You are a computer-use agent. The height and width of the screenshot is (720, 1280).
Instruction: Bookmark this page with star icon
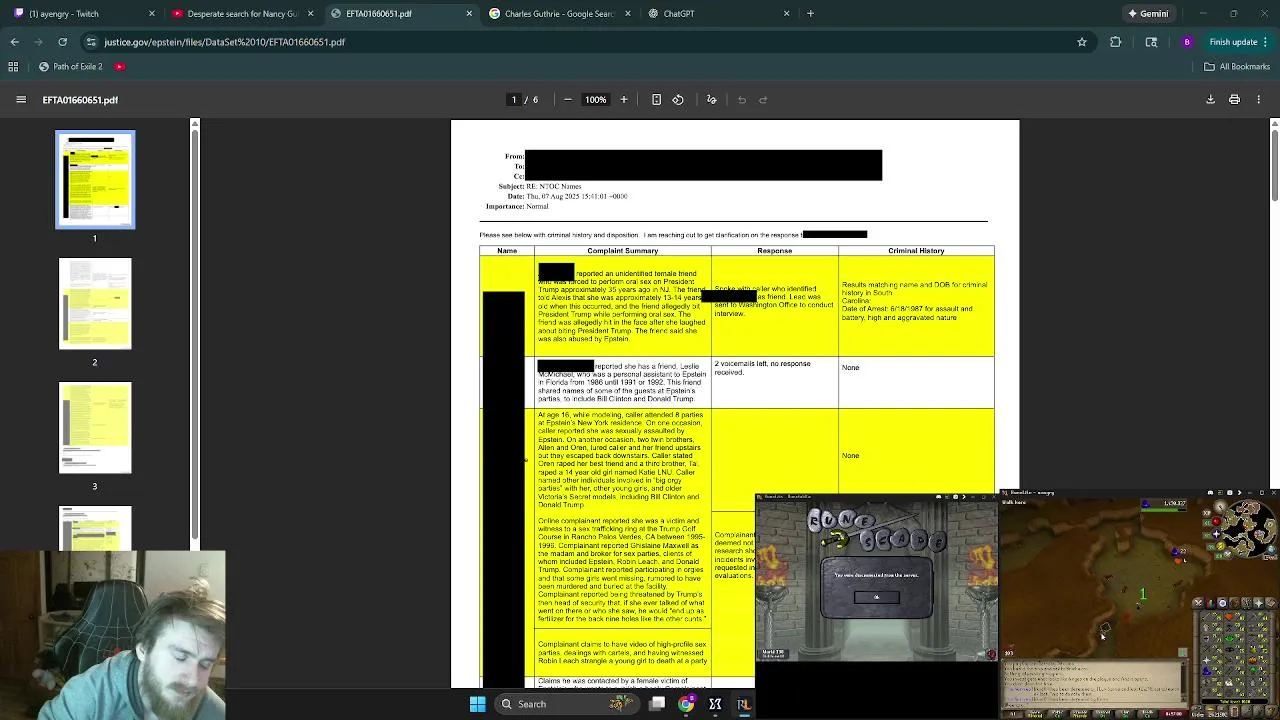tap(1081, 42)
